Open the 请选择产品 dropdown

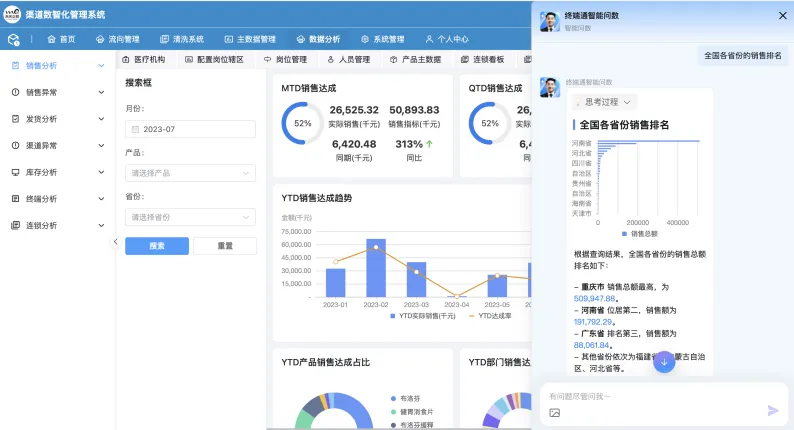(190, 173)
